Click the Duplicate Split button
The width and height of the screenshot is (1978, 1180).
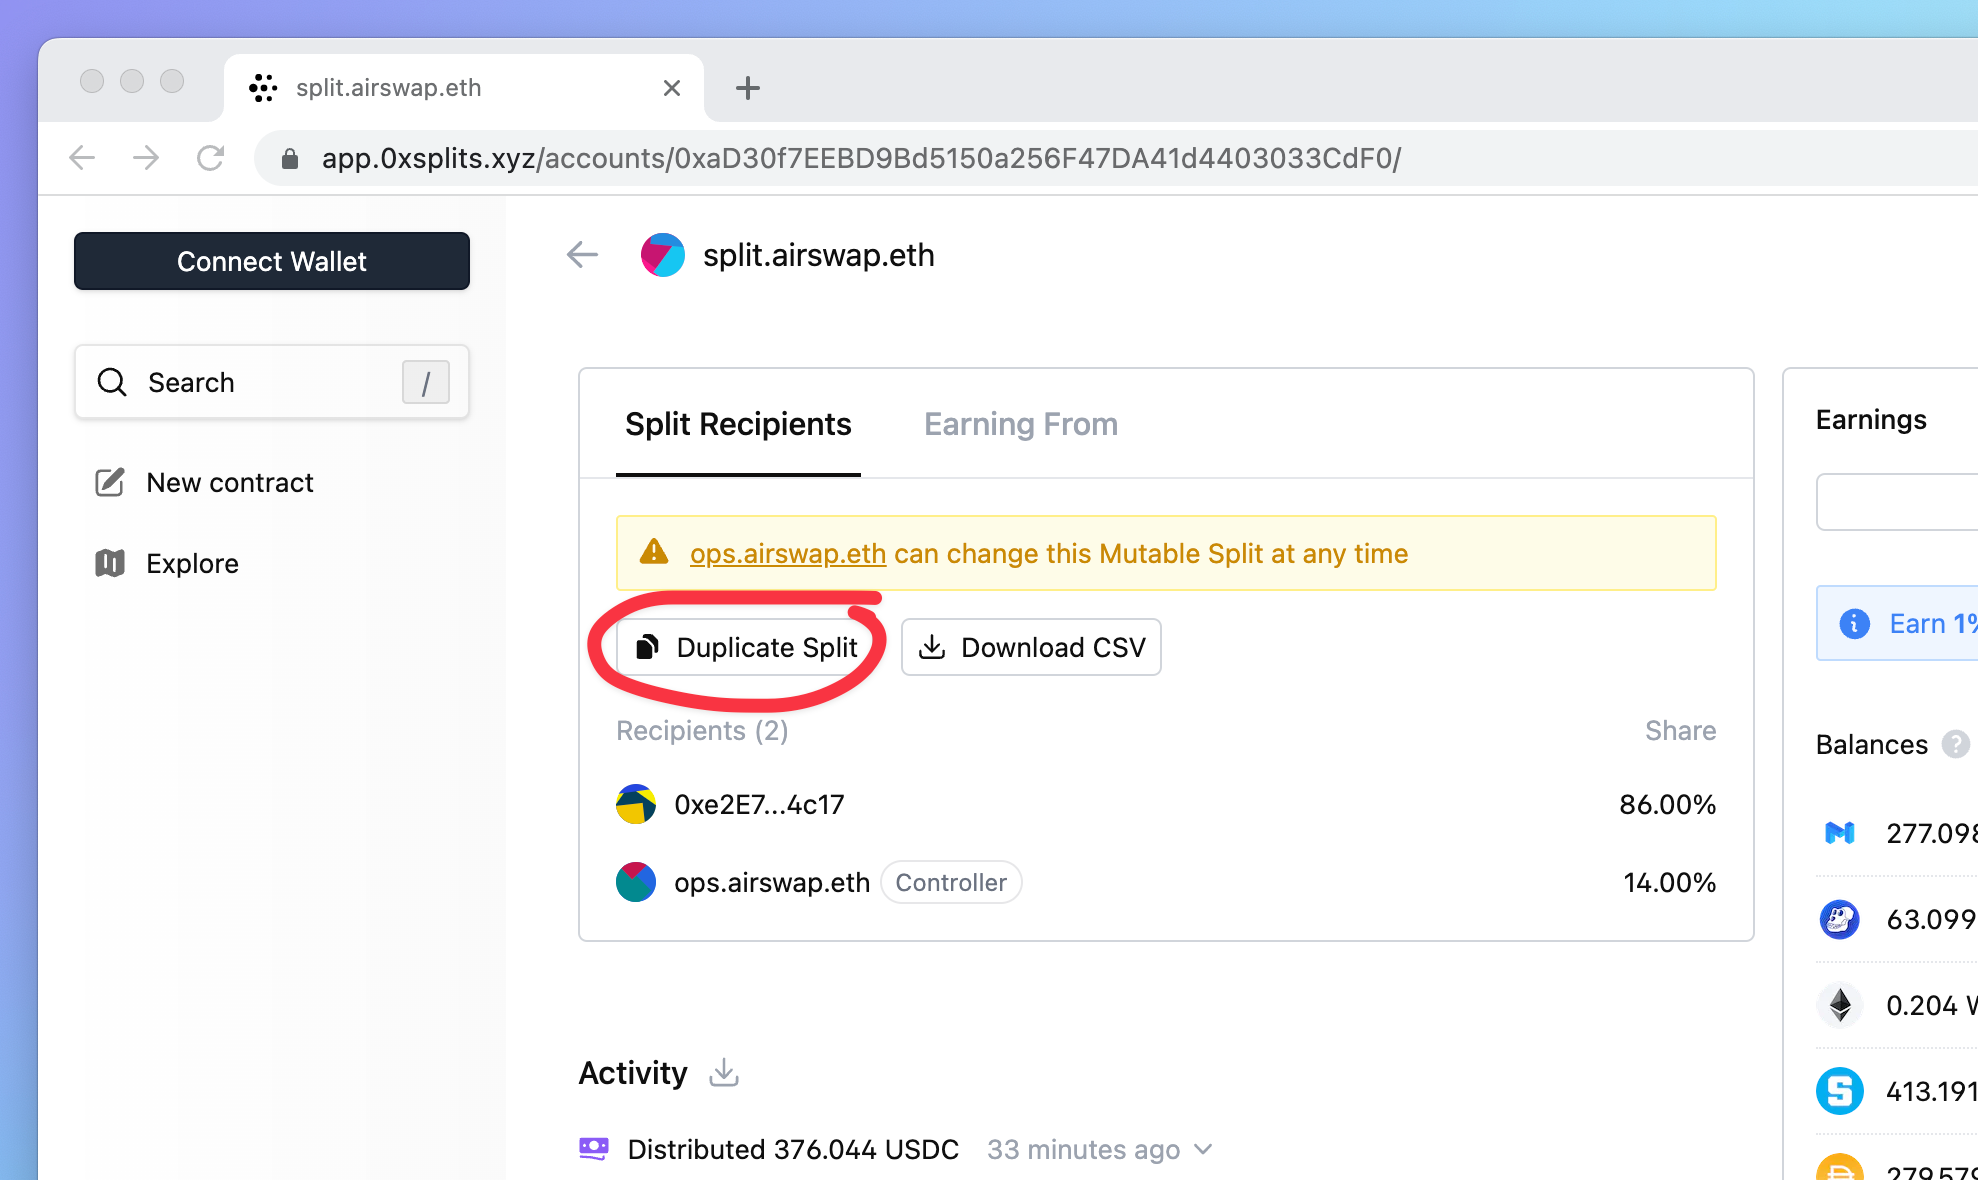pyautogui.click(x=748, y=647)
